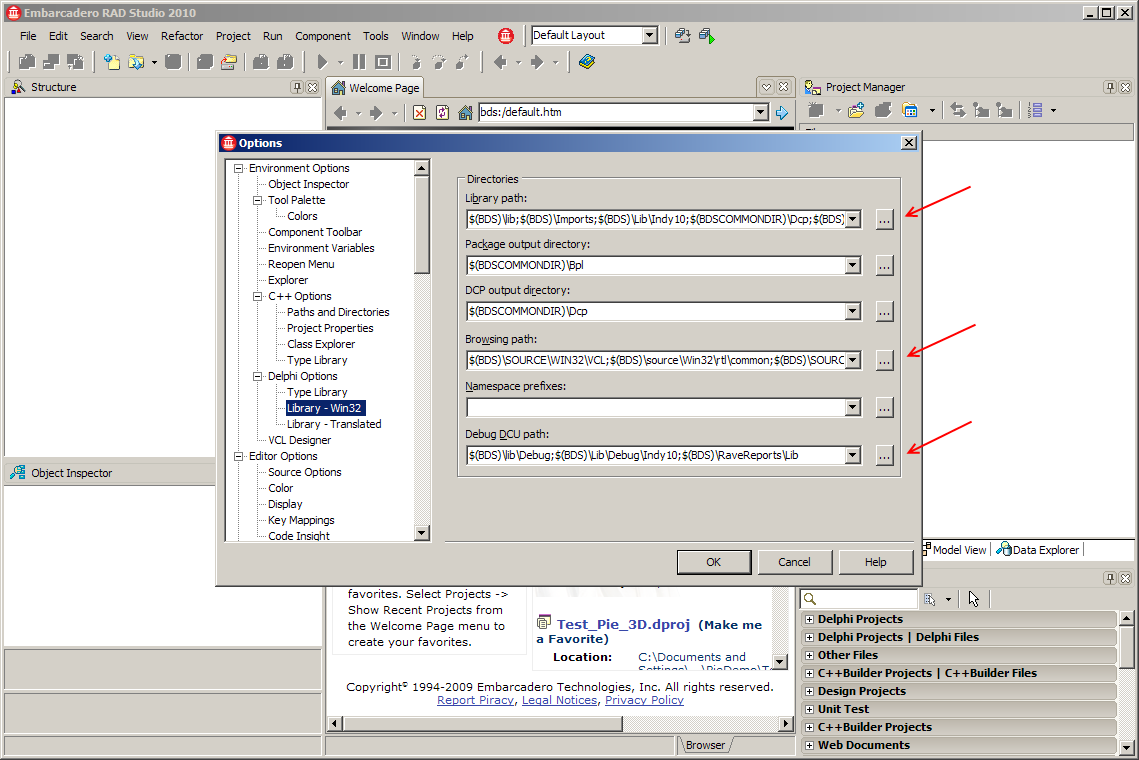The height and width of the screenshot is (760, 1139).
Task: Expand the Delphi Projects palette category
Action: 809,619
